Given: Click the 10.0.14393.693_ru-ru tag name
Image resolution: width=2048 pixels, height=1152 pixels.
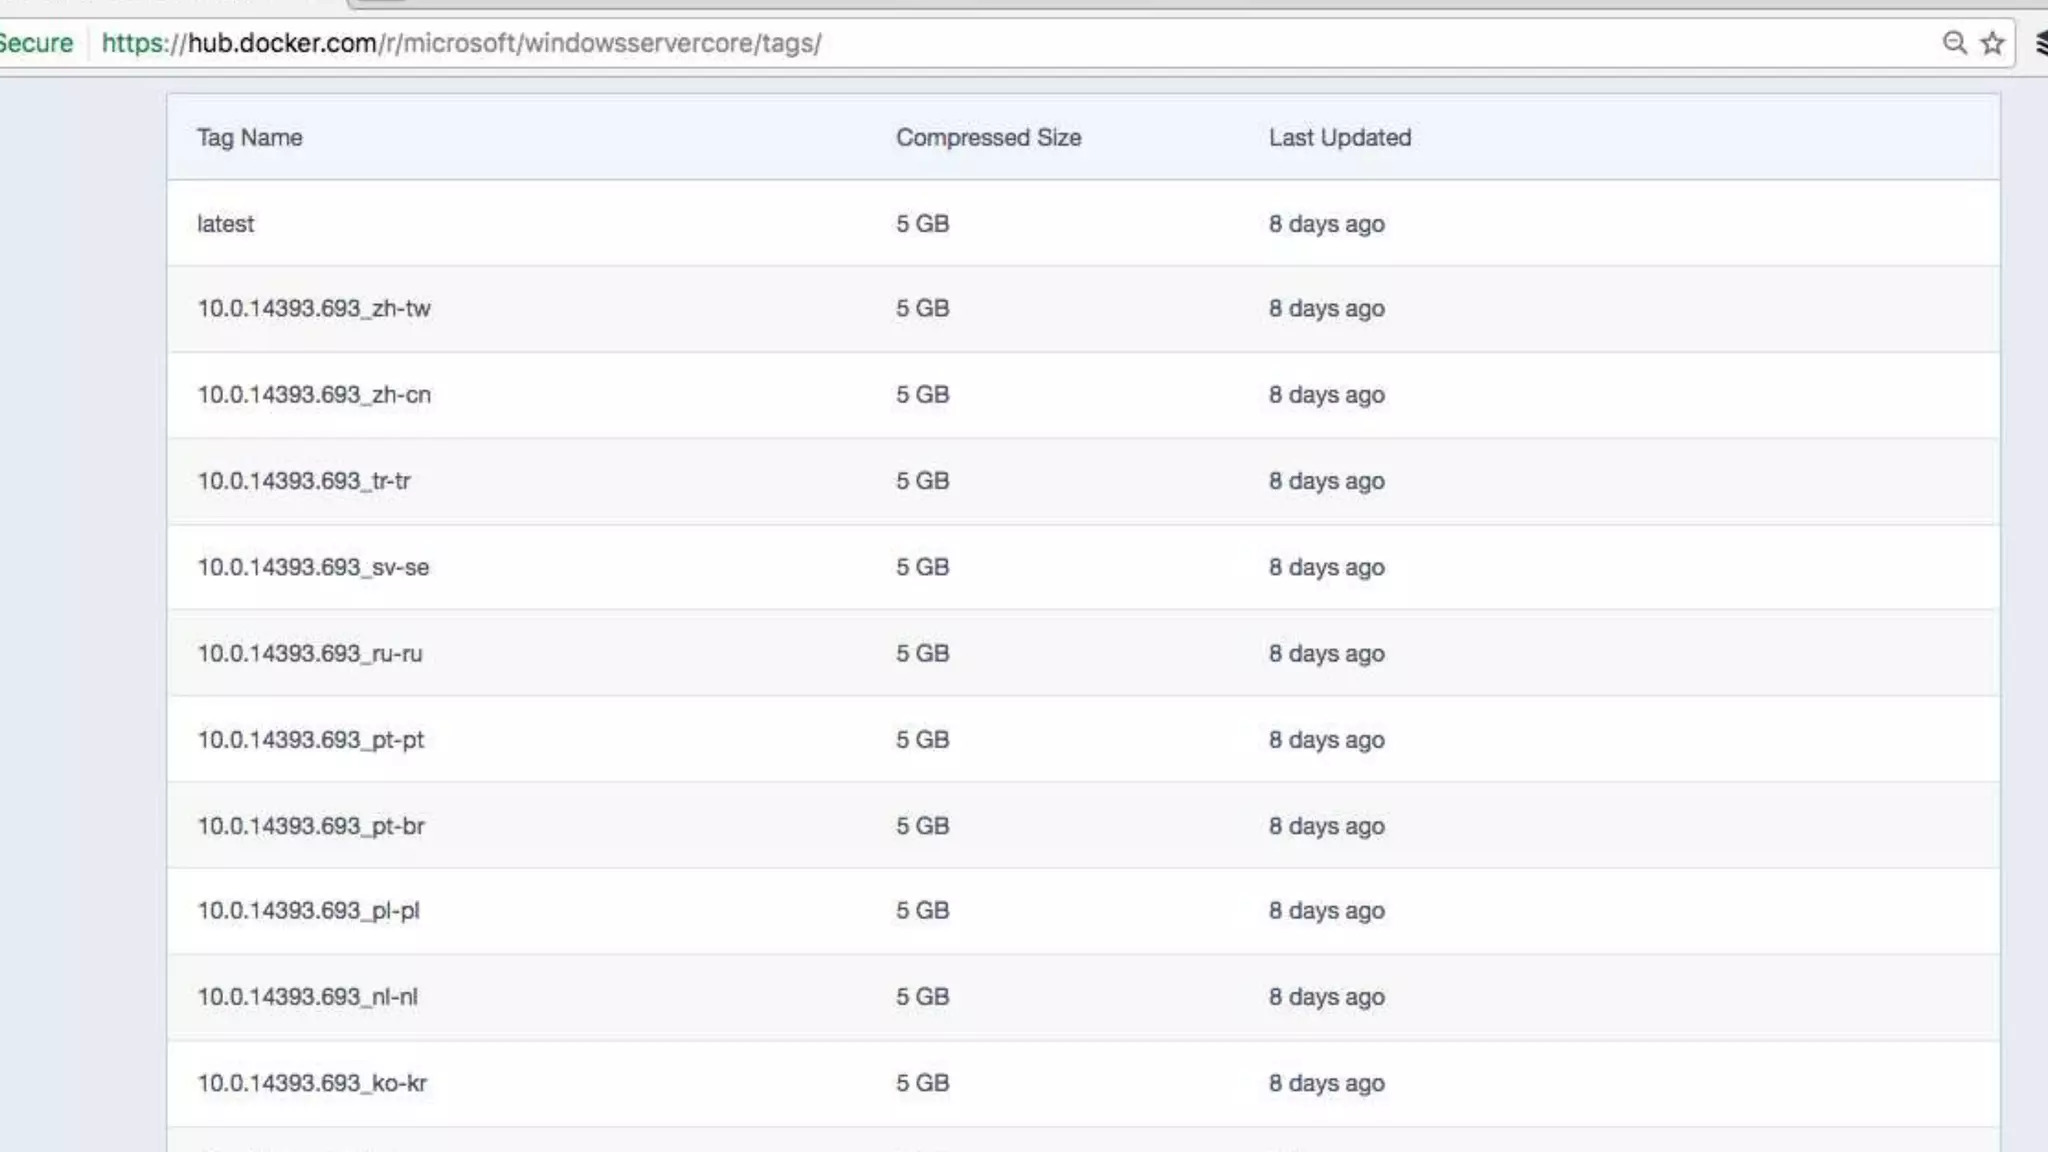Looking at the screenshot, I should pyautogui.click(x=309, y=654).
